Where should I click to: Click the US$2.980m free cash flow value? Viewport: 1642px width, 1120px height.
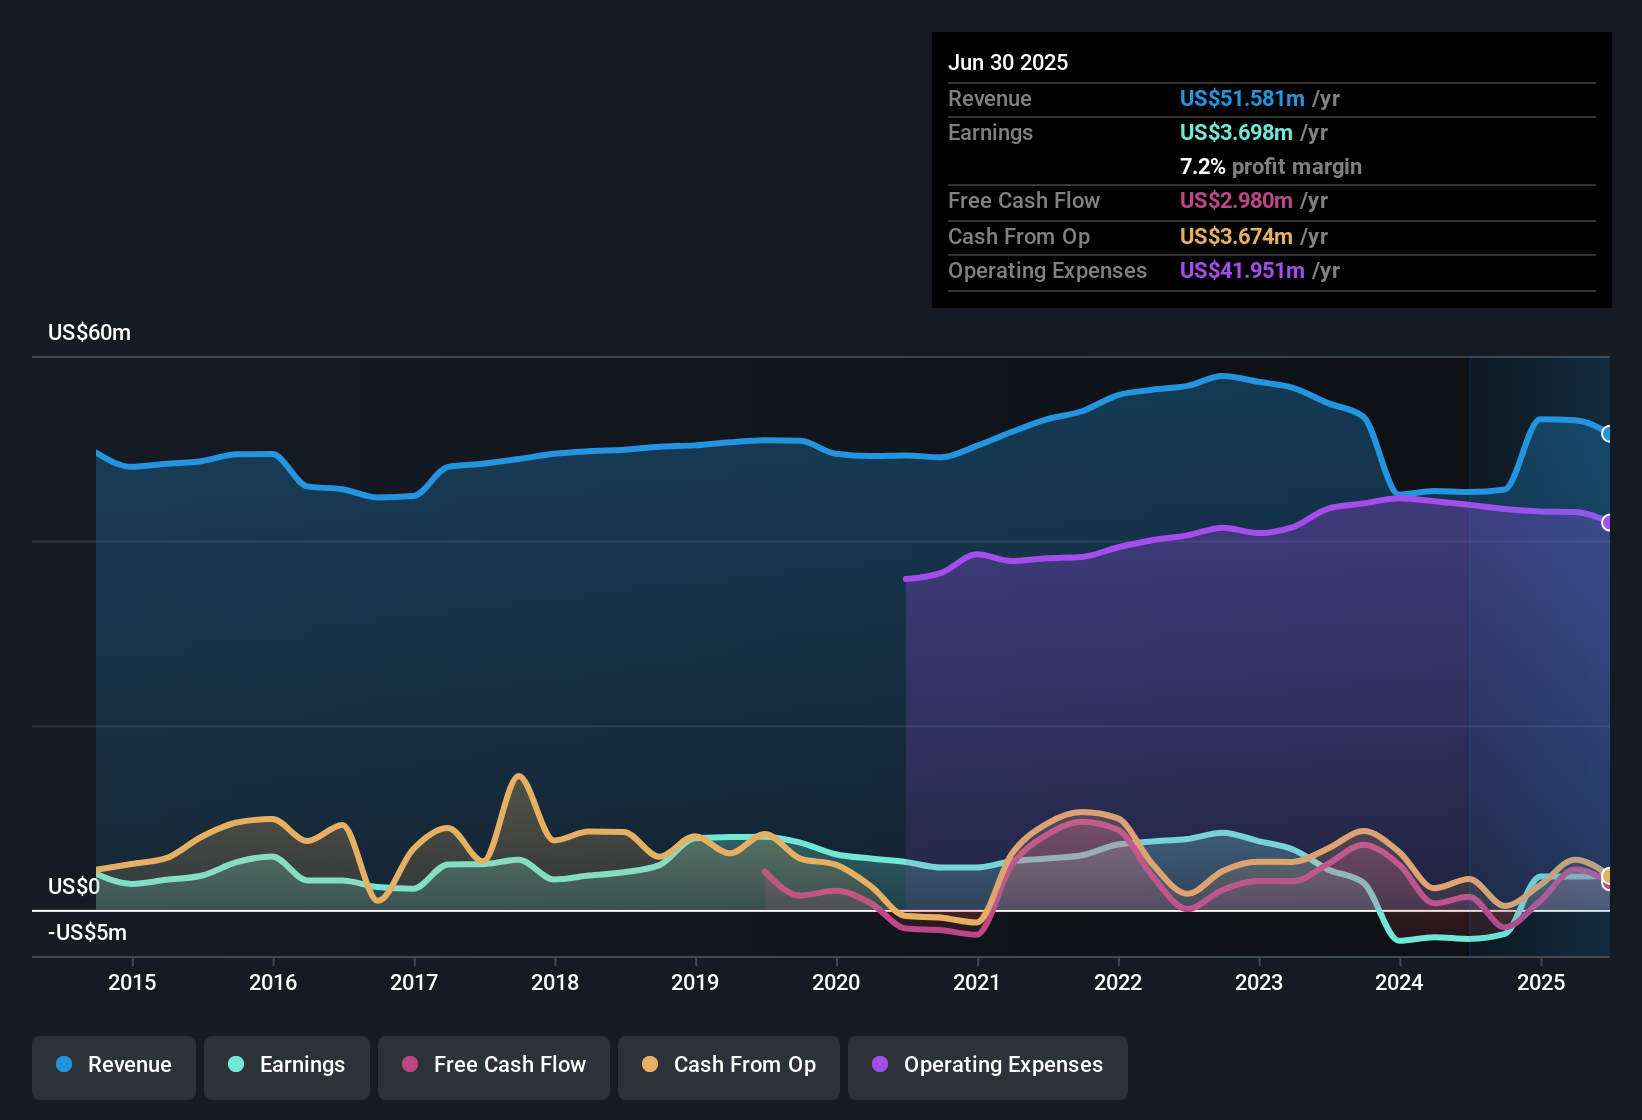click(x=1236, y=201)
